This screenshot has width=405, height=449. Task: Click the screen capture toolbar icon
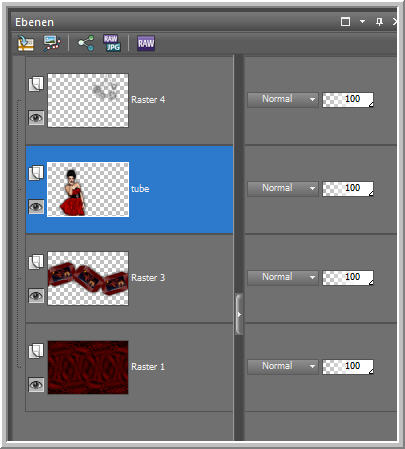52,43
